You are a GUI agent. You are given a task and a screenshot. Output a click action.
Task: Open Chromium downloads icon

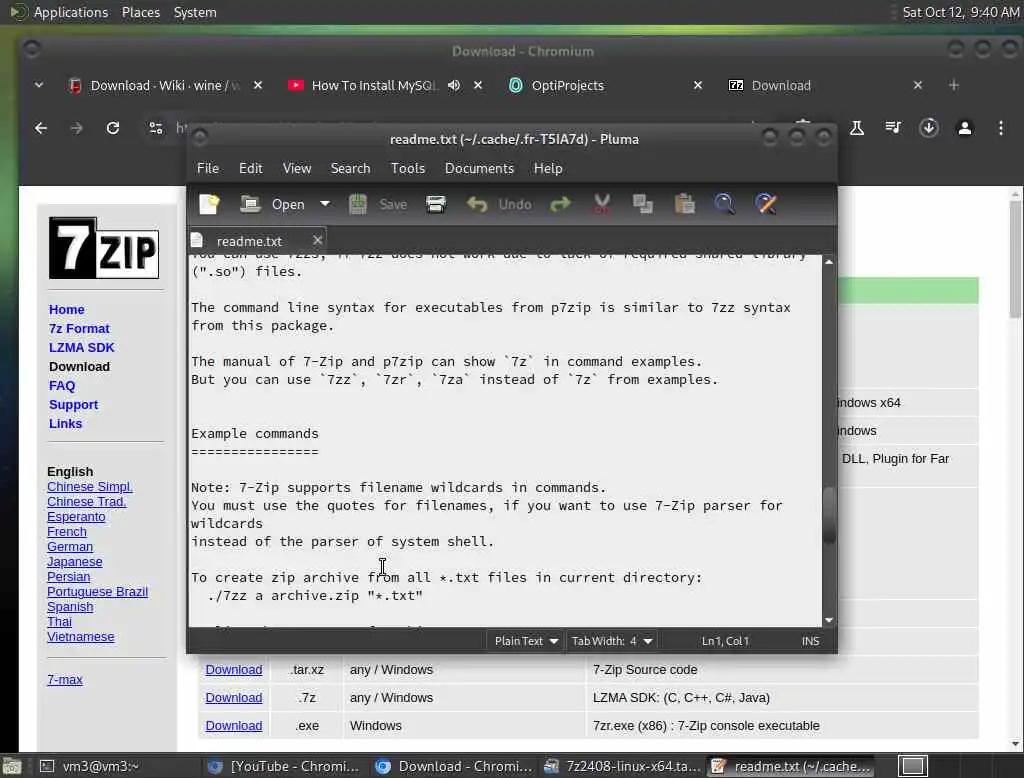coord(929,128)
